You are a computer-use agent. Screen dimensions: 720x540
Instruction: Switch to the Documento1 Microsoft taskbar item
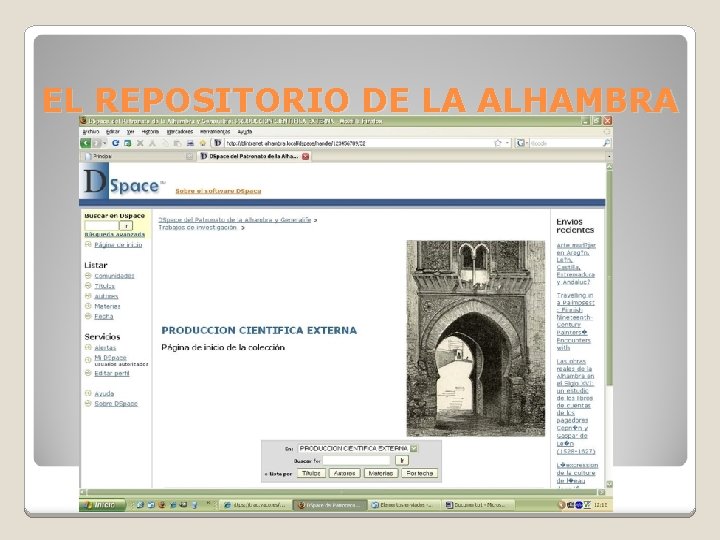(x=478, y=505)
